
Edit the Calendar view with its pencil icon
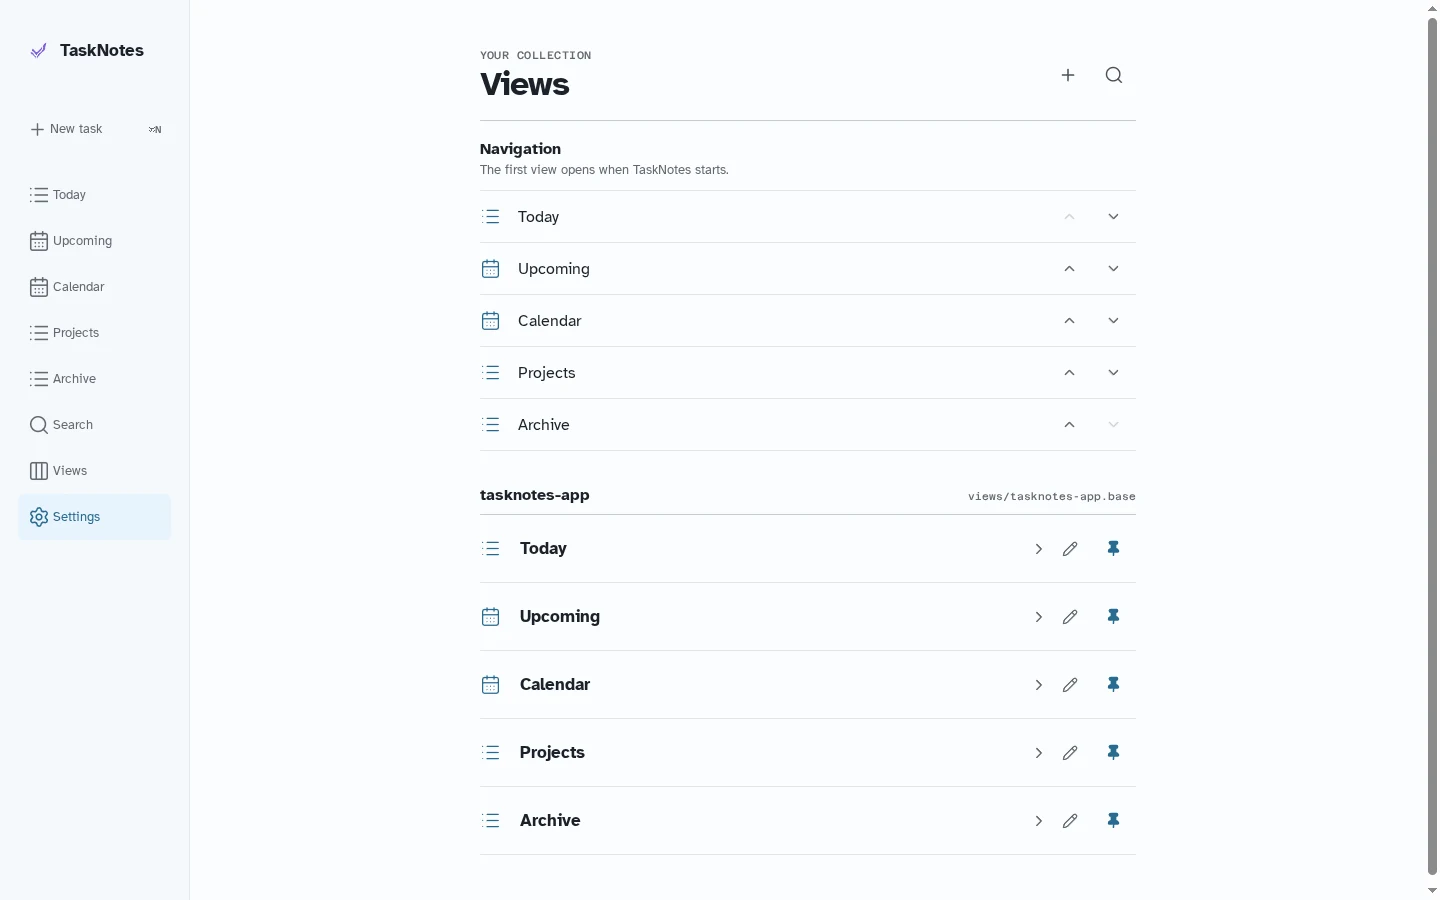[1070, 685]
